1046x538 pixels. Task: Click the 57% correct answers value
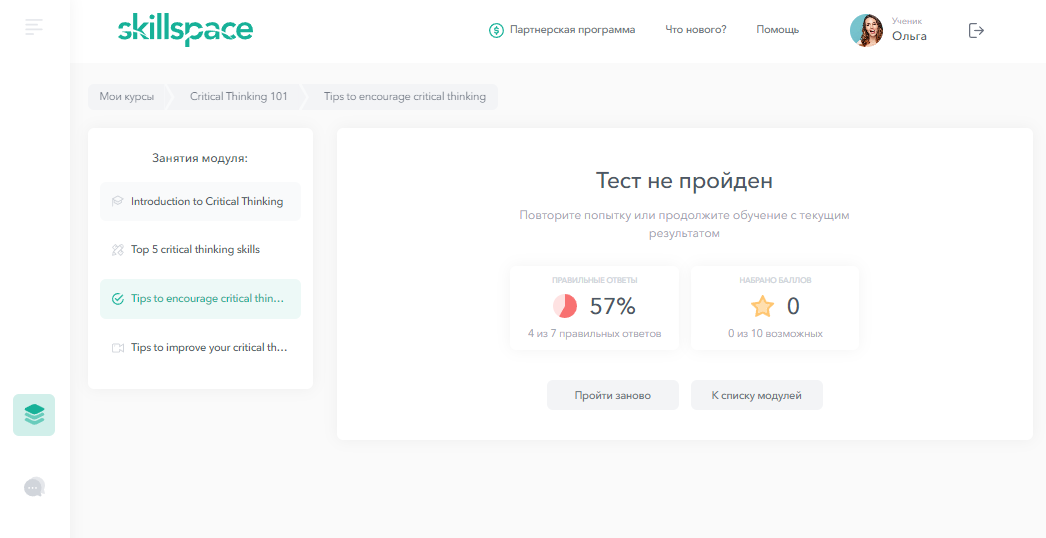[612, 306]
